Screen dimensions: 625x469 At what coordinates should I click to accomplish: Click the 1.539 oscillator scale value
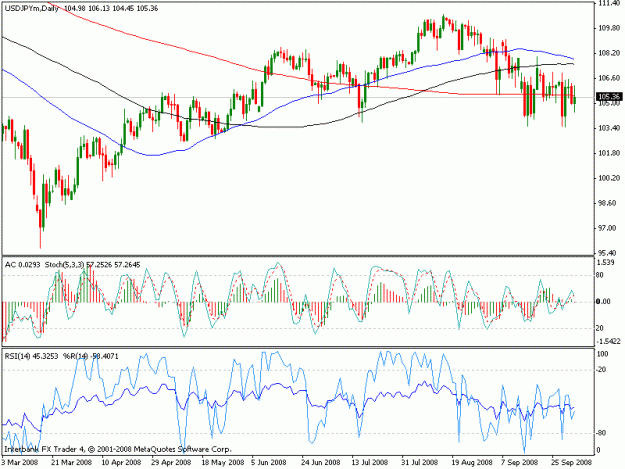pos(606,262)
